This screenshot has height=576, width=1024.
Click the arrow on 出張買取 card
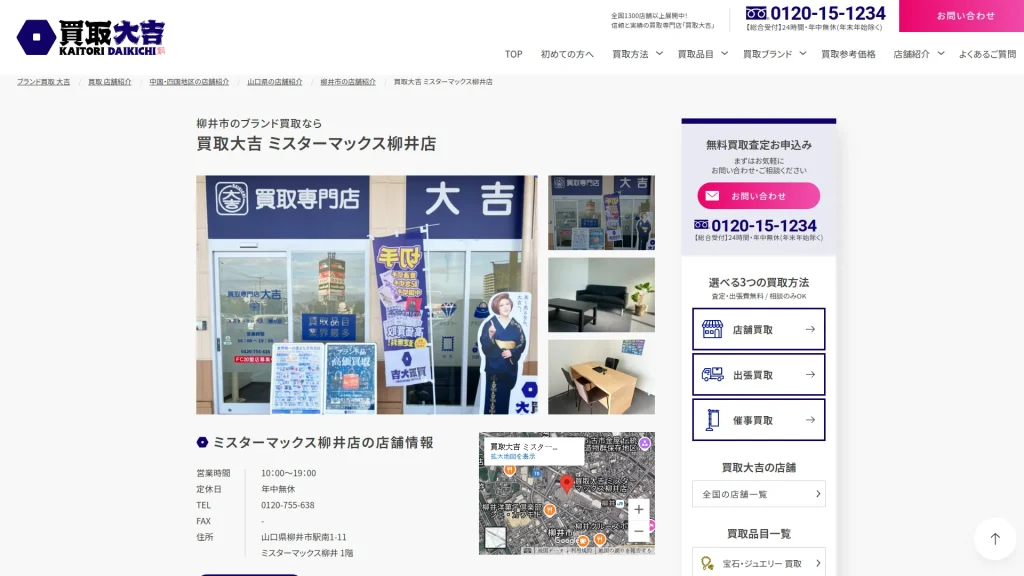(810, 375)
